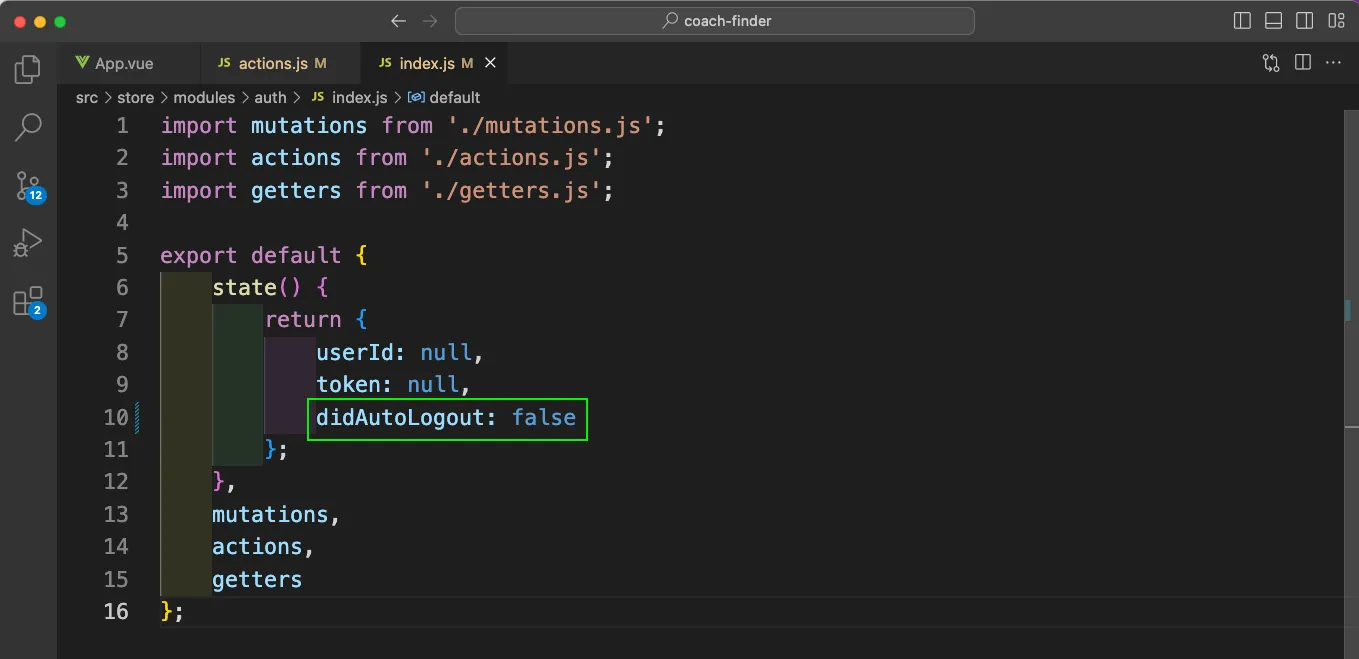Click the didAutoLogout property
Viewport: 1359px width, 659px height.
point(400,417)
